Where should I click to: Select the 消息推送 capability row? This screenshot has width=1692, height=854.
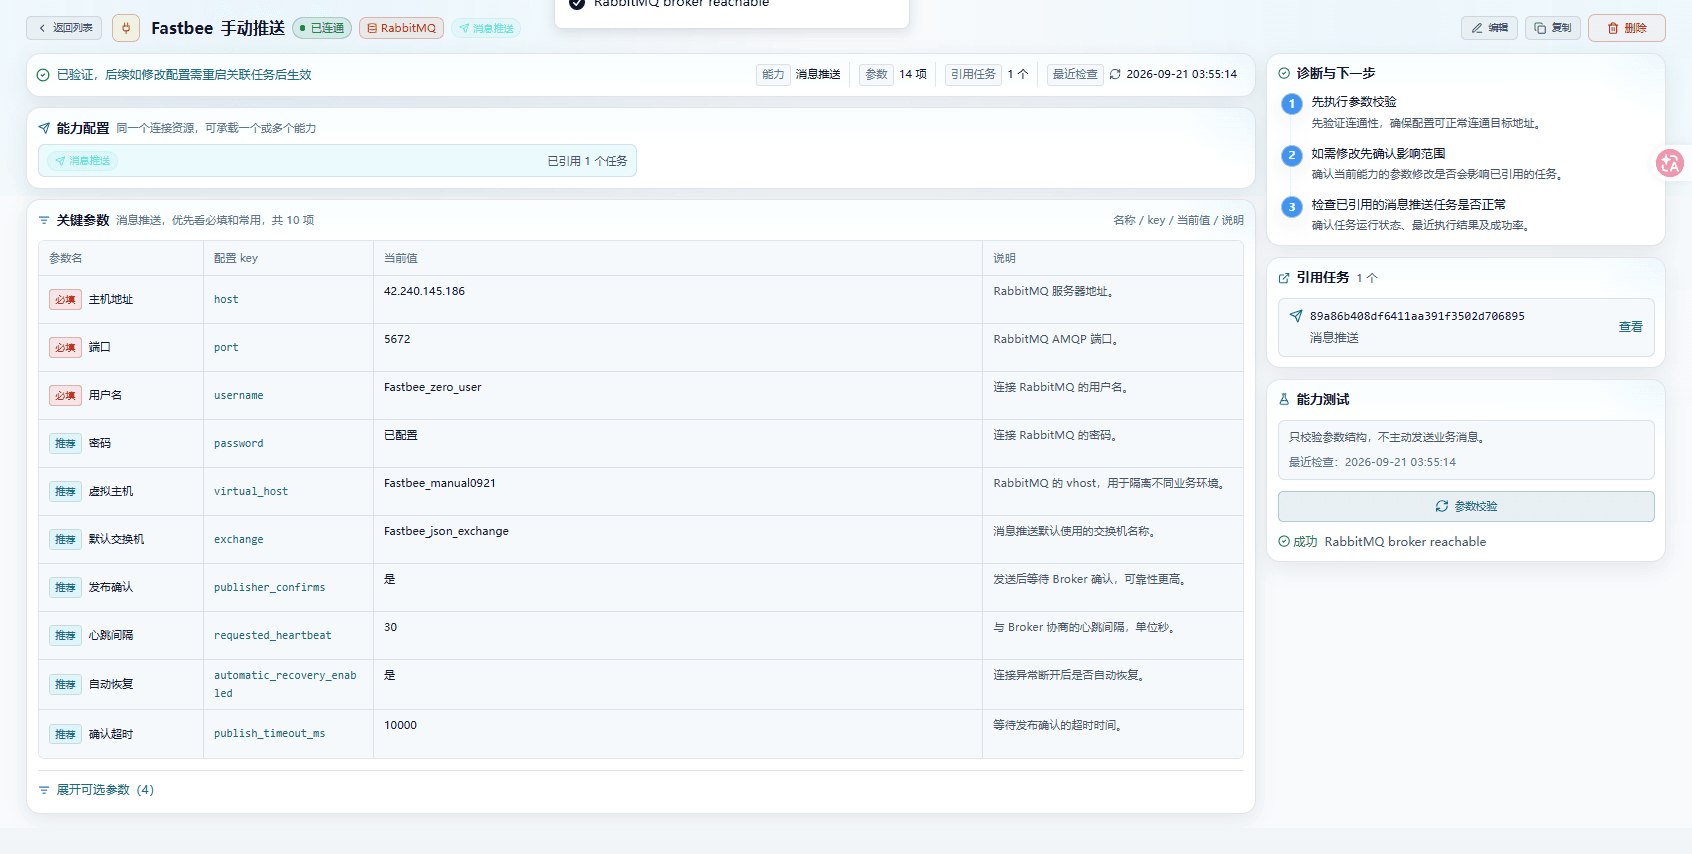pyautogui.click(x=337, y=161)
